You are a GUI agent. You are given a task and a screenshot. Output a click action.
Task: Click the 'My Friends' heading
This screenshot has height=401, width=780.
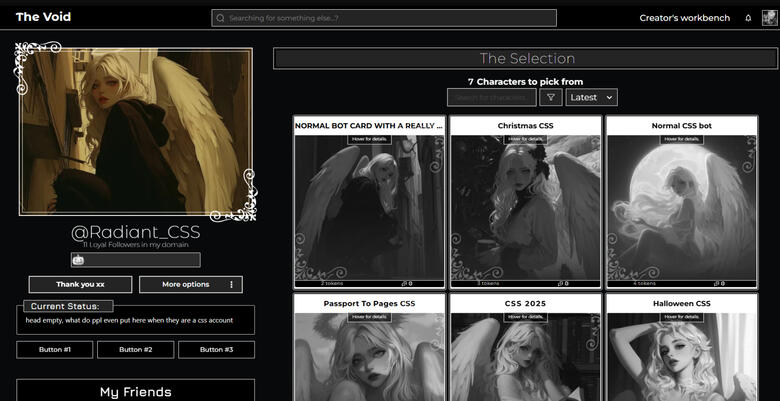(x=135, y=392)
